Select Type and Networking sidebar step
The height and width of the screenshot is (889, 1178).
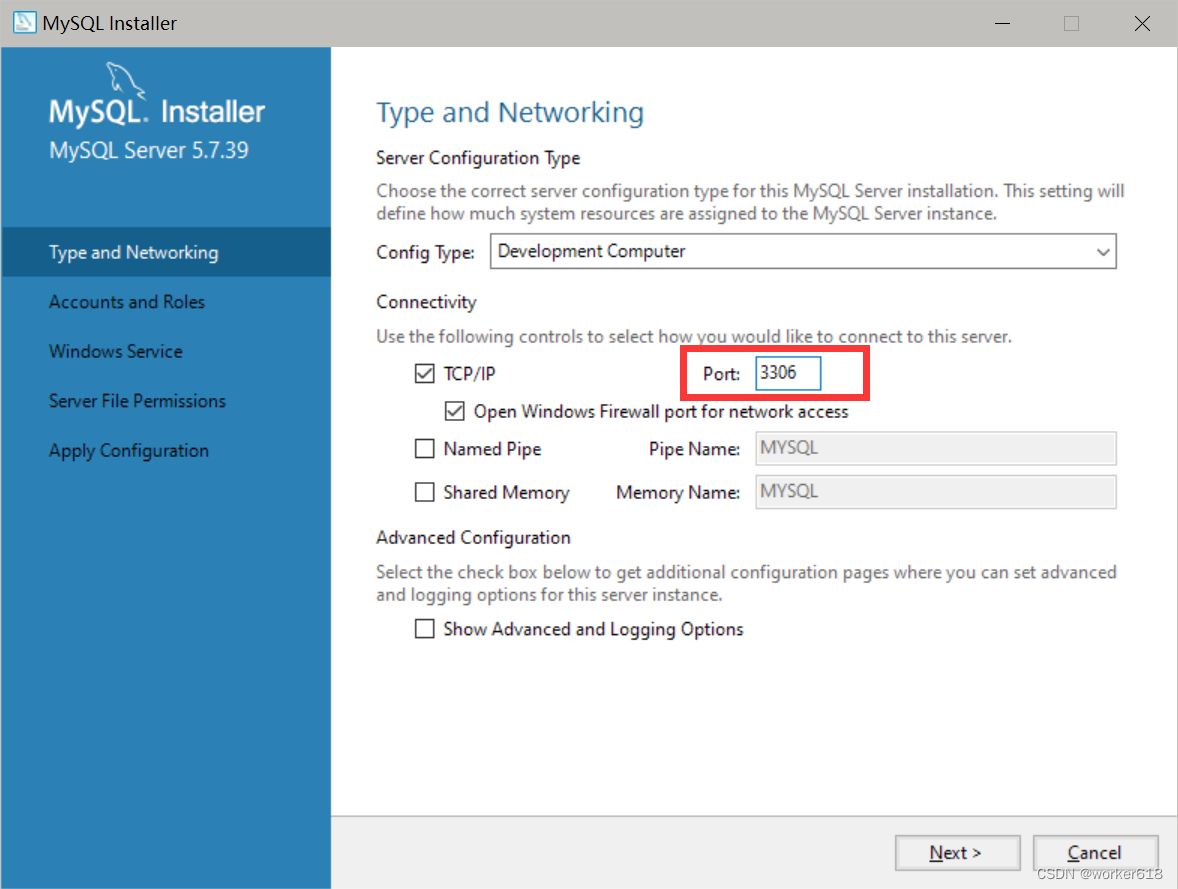166,252
